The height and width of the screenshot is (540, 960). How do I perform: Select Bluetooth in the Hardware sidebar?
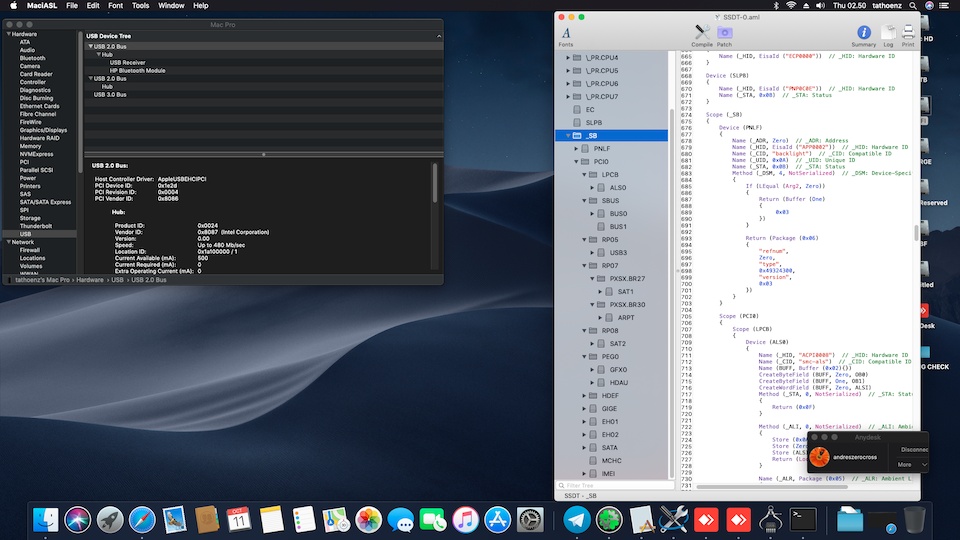coord(32,58)
